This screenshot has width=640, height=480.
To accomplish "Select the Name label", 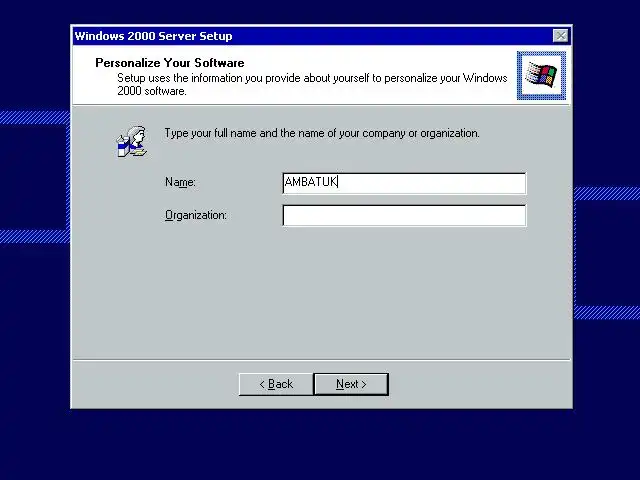I will [180, 182].
